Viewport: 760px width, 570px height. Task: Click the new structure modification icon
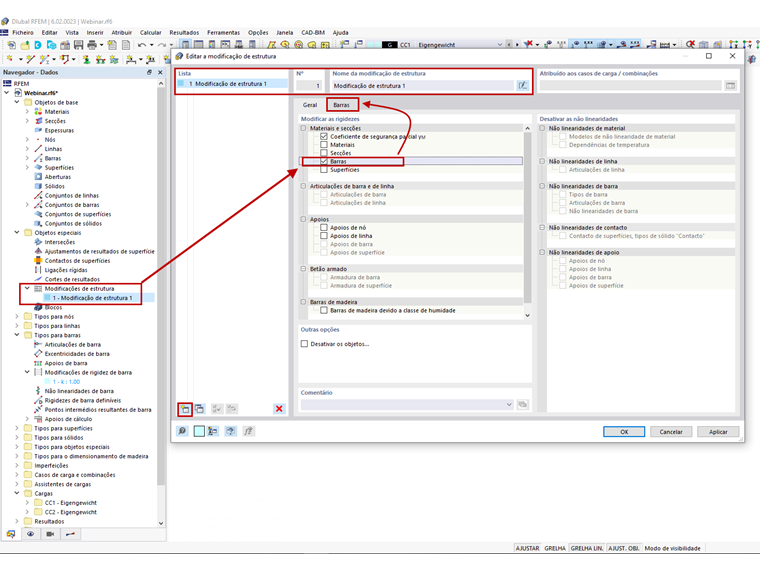pyautogui.click(x=185, y=409)
